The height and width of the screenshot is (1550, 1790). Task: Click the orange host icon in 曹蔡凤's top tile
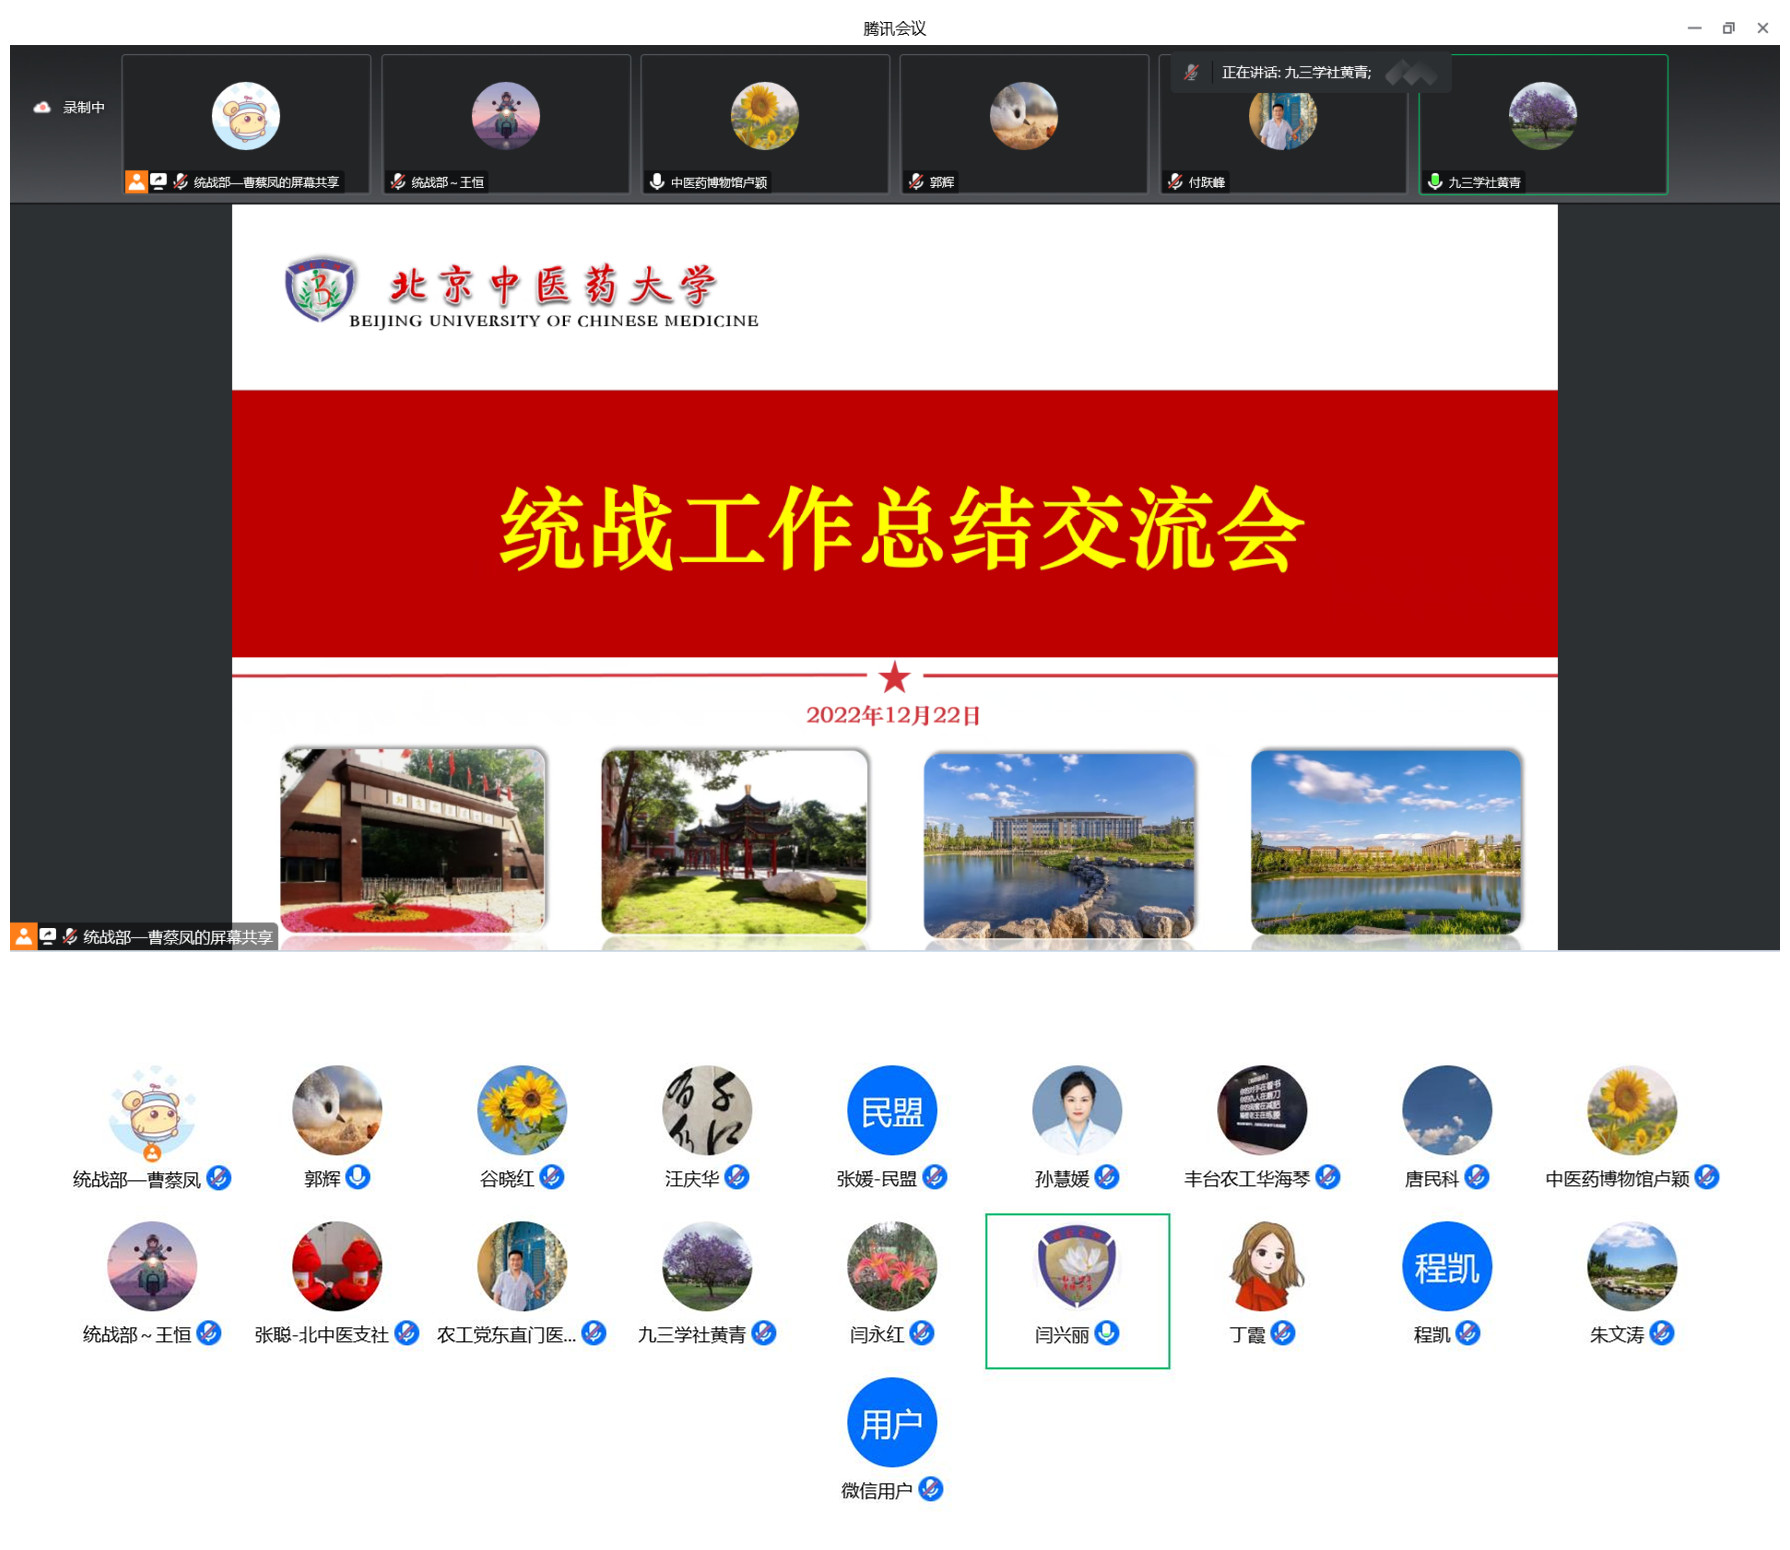point(135,181)
